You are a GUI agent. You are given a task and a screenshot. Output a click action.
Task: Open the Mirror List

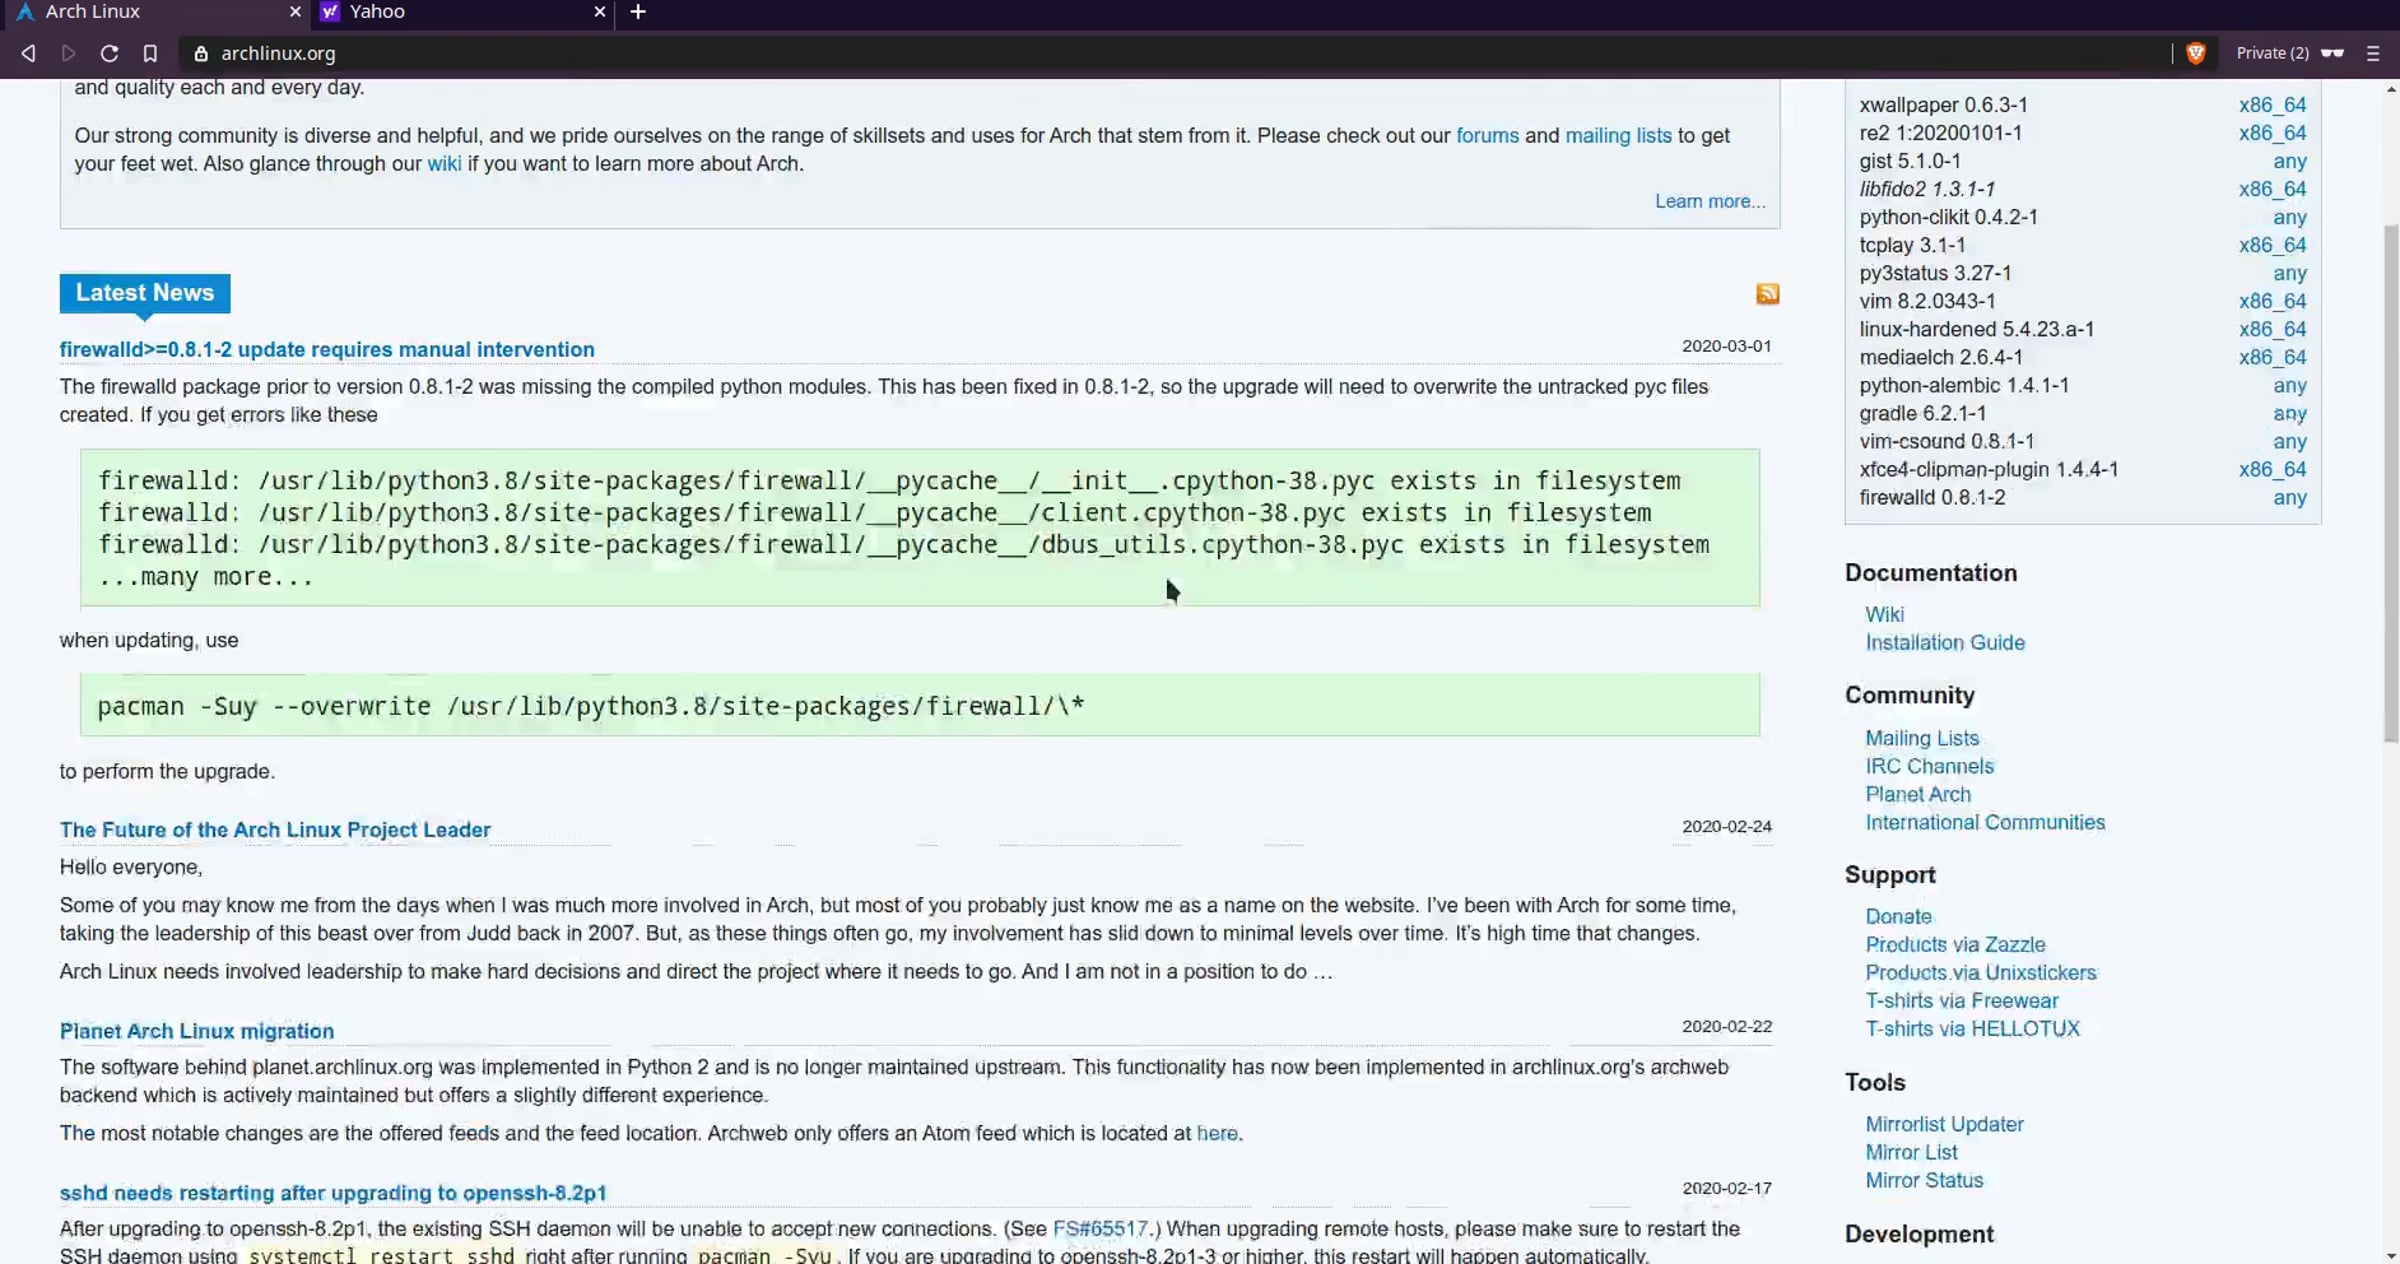[x=1911, y=1152]
